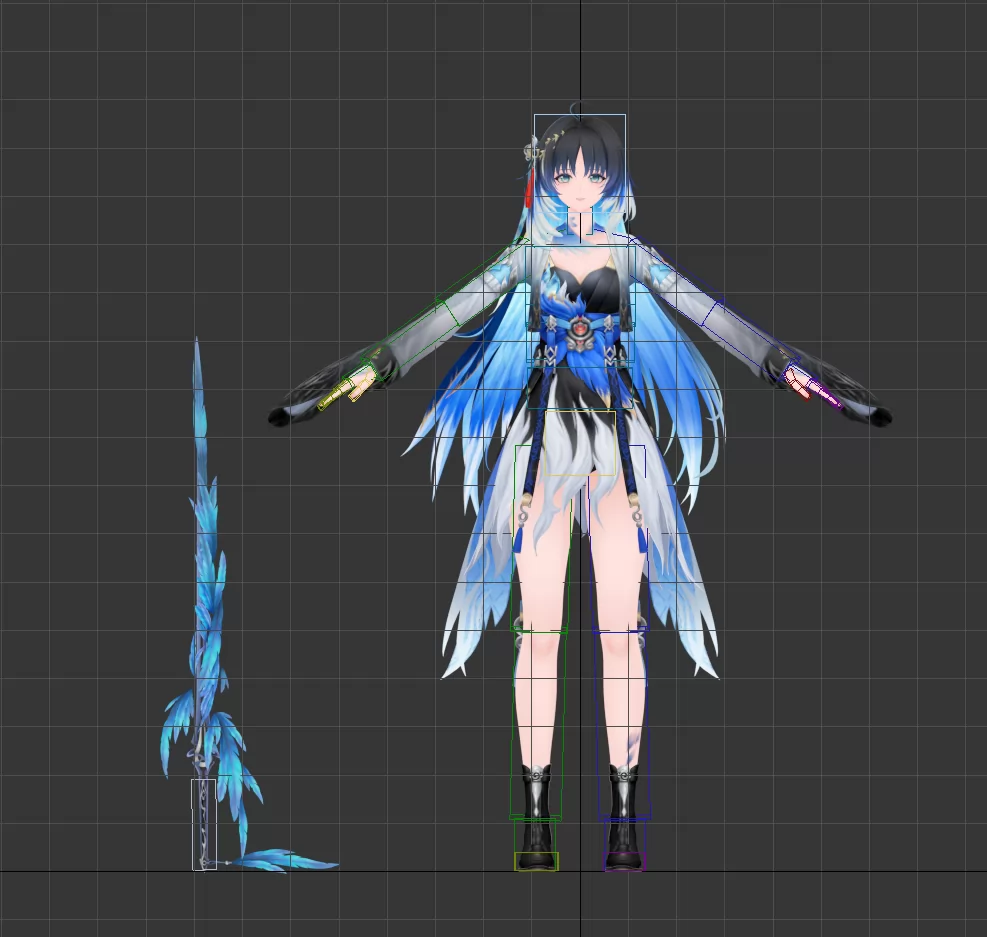Select the purple toe bone box
The image size is (987, 937).
(x=624, y=861)
